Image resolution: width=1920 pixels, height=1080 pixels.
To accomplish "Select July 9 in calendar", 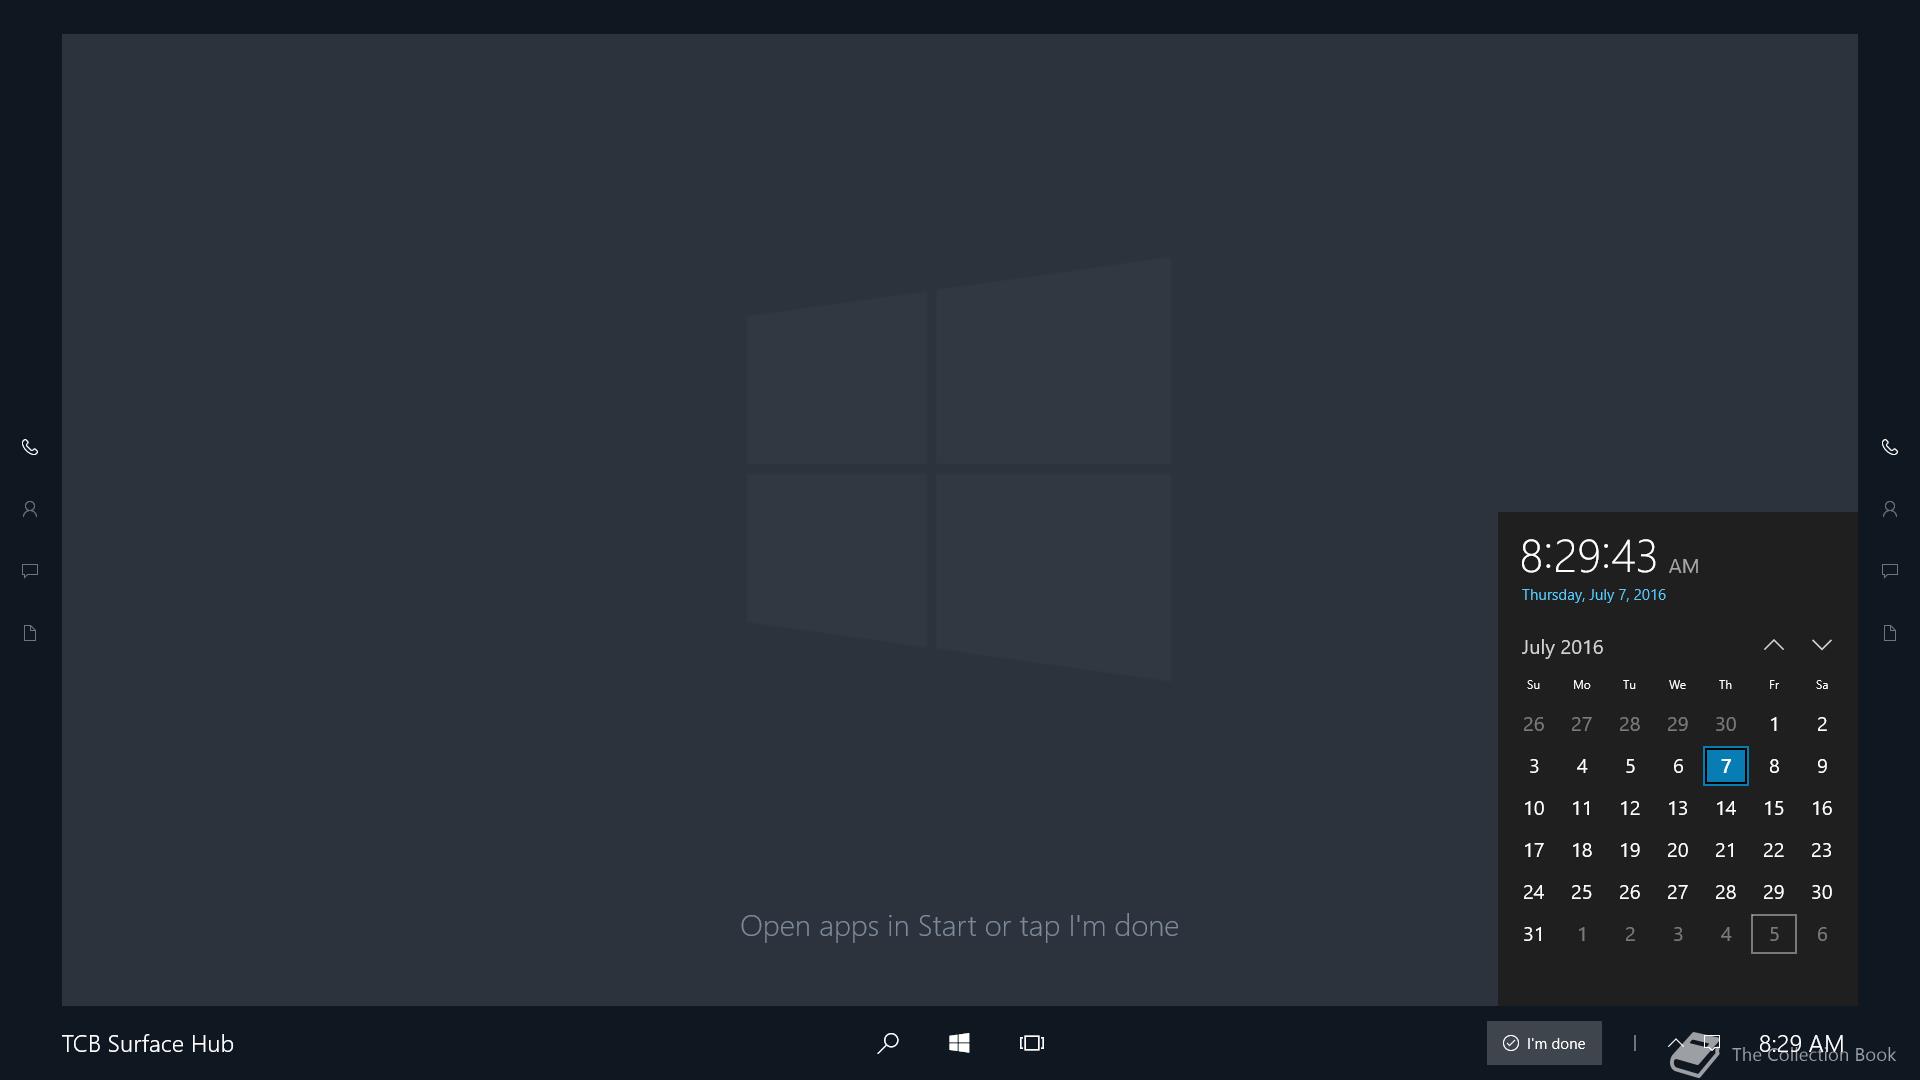I will click(x=1822, y=766).
